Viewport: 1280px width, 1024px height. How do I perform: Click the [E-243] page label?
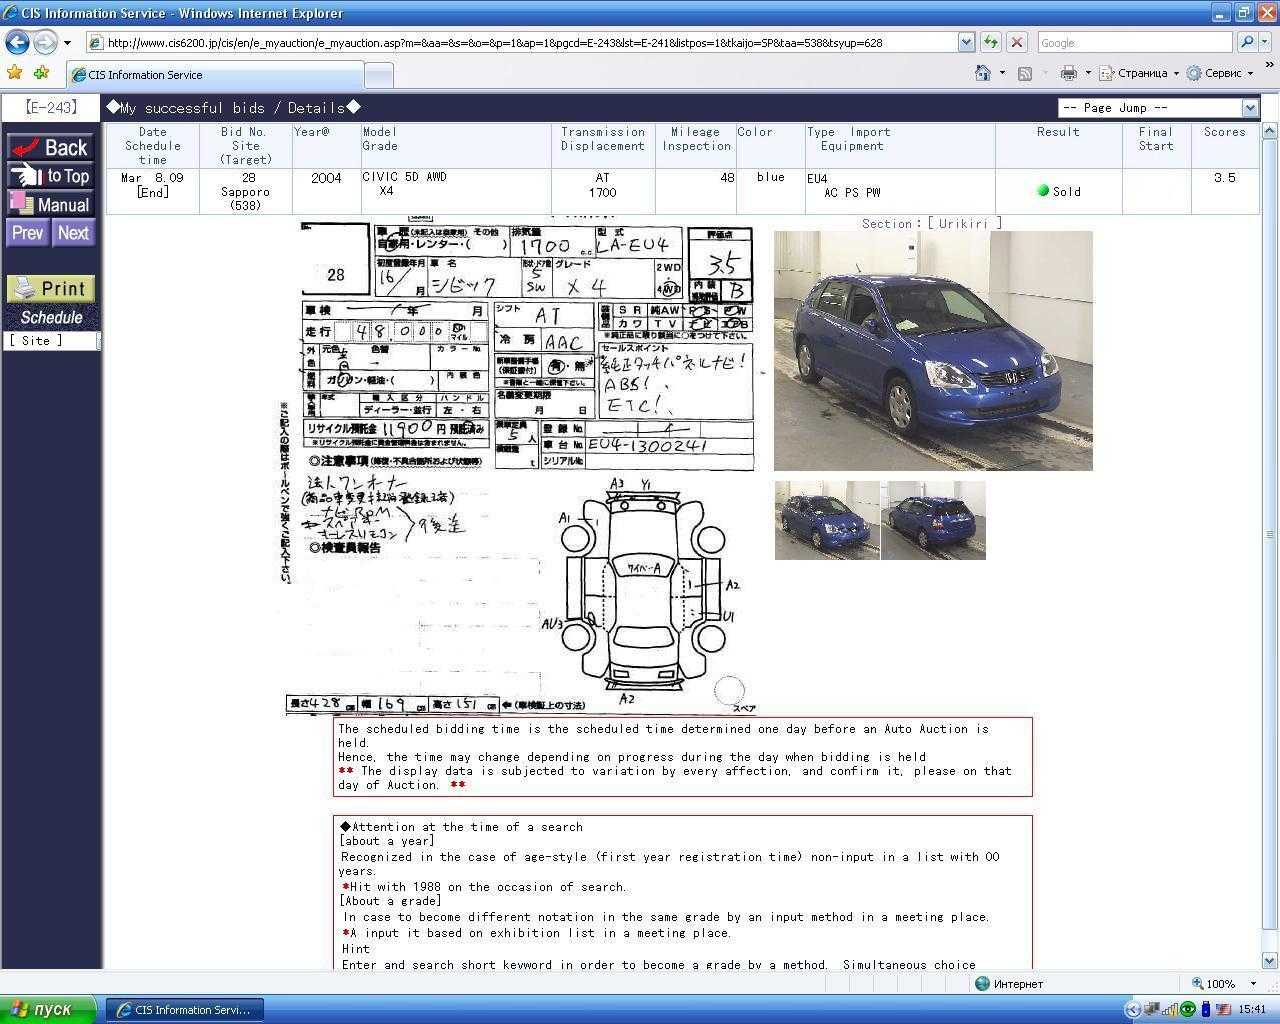coord(51,107)
